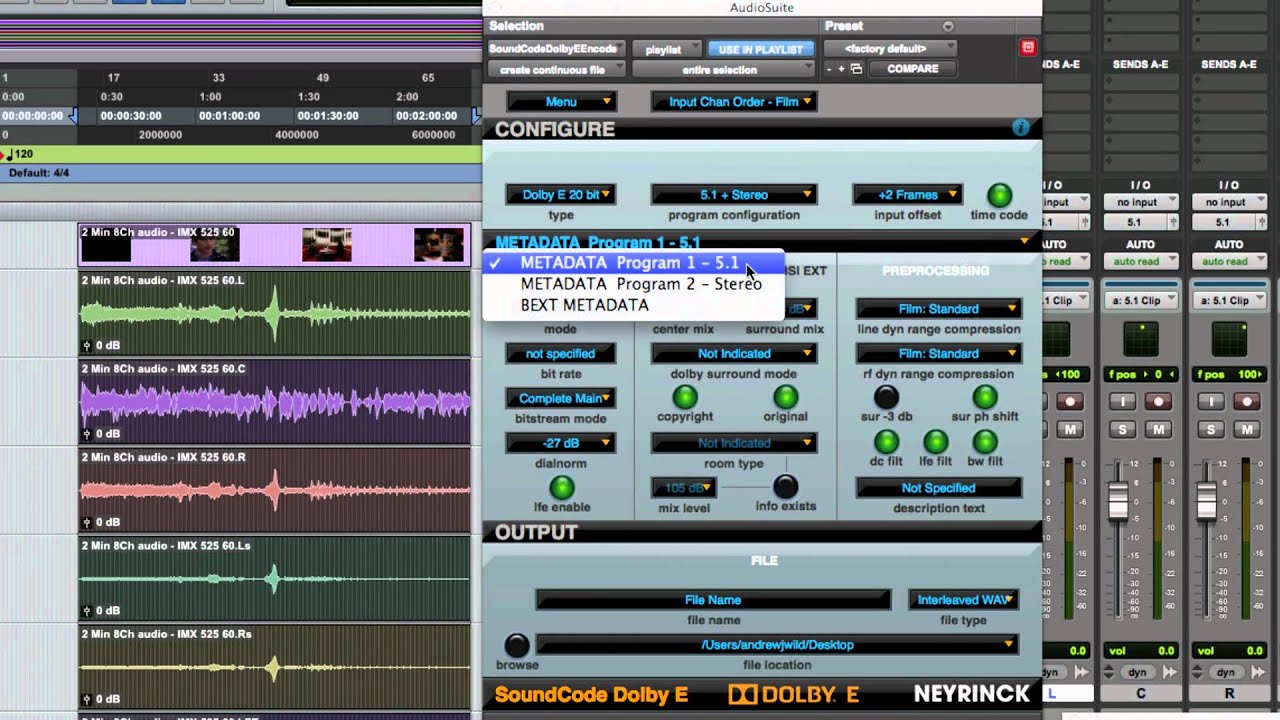This screenshot has height=720, width=1280.
Task: Toggle the bw filt button
Action: (x=985, y=441)
